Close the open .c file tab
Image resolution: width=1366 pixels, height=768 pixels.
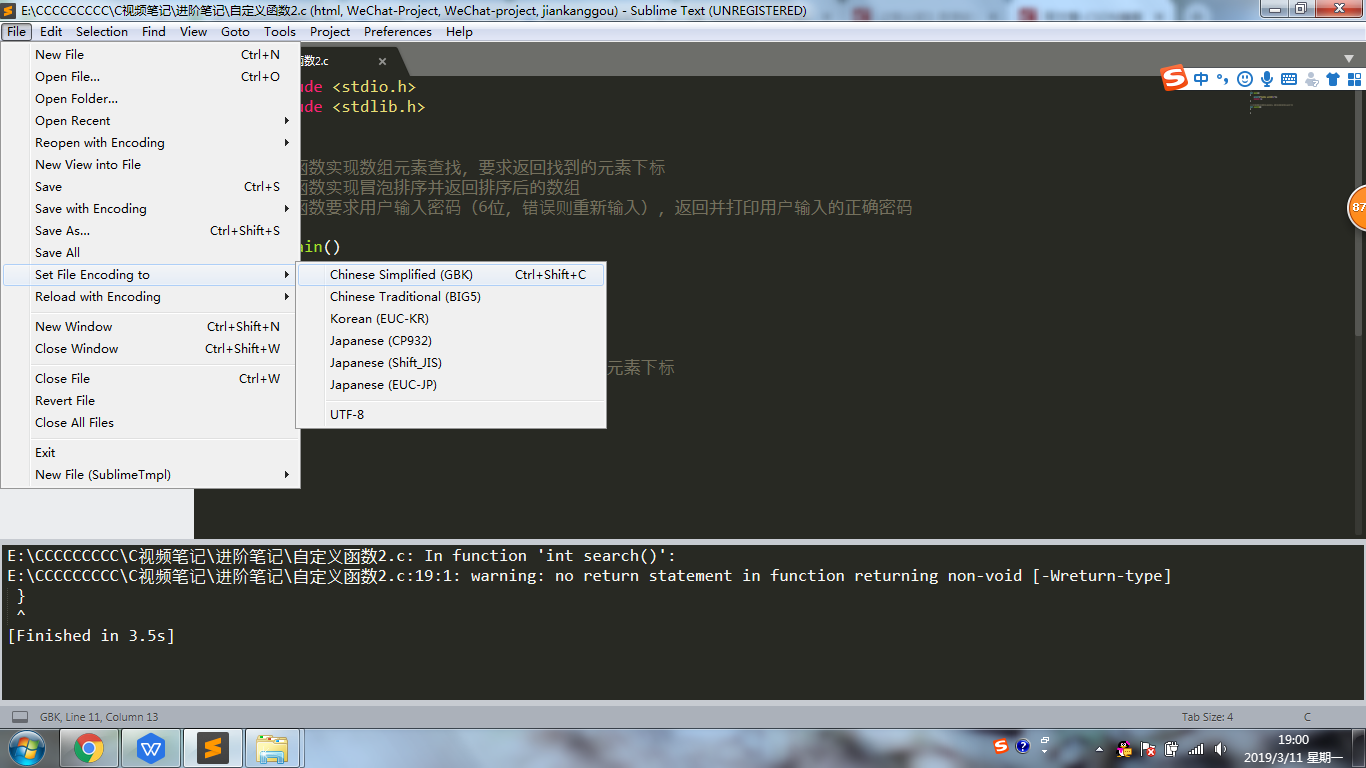382,61
